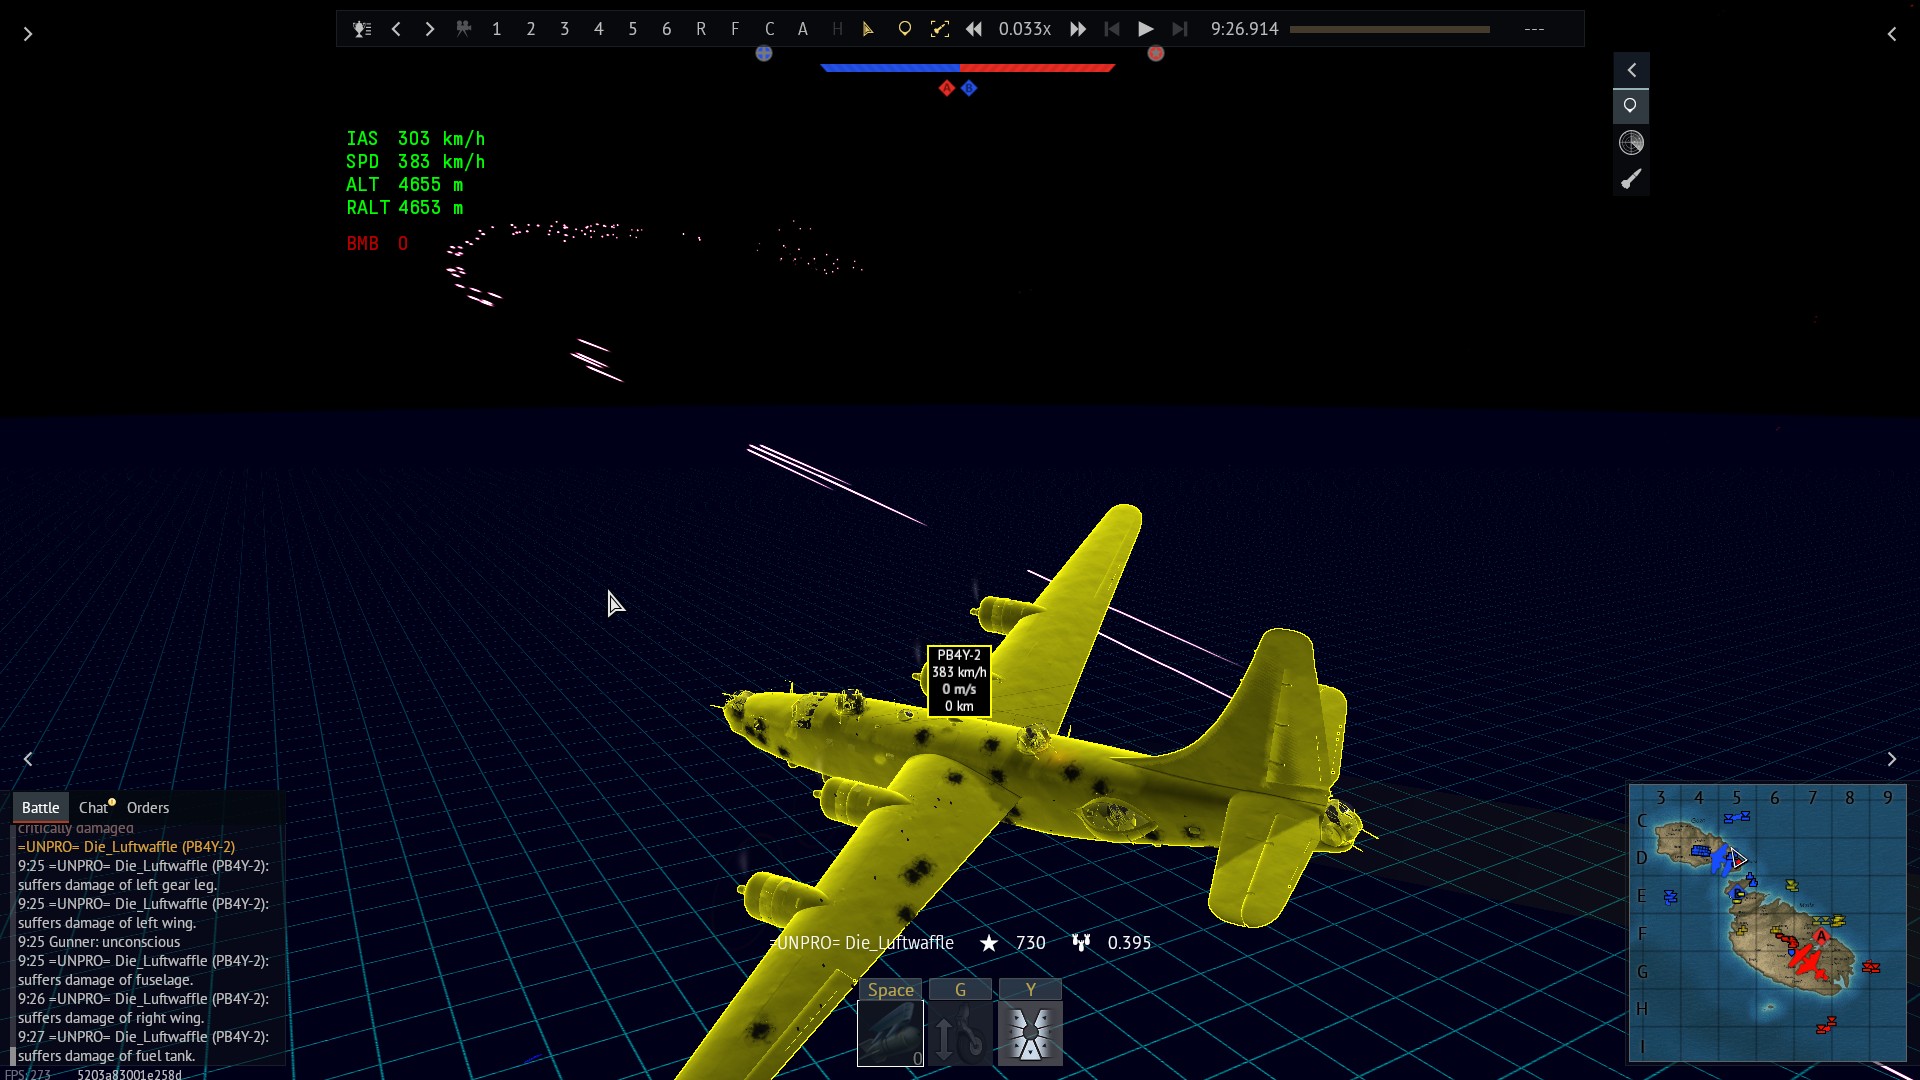Open the radar view icon in right sidebar
1920x1080 pixels.
[x=1631, y=143]
